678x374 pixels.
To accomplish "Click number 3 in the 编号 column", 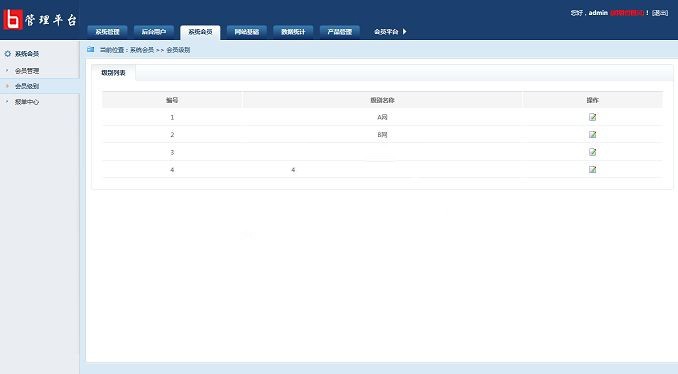I will (x=172, y=153).
